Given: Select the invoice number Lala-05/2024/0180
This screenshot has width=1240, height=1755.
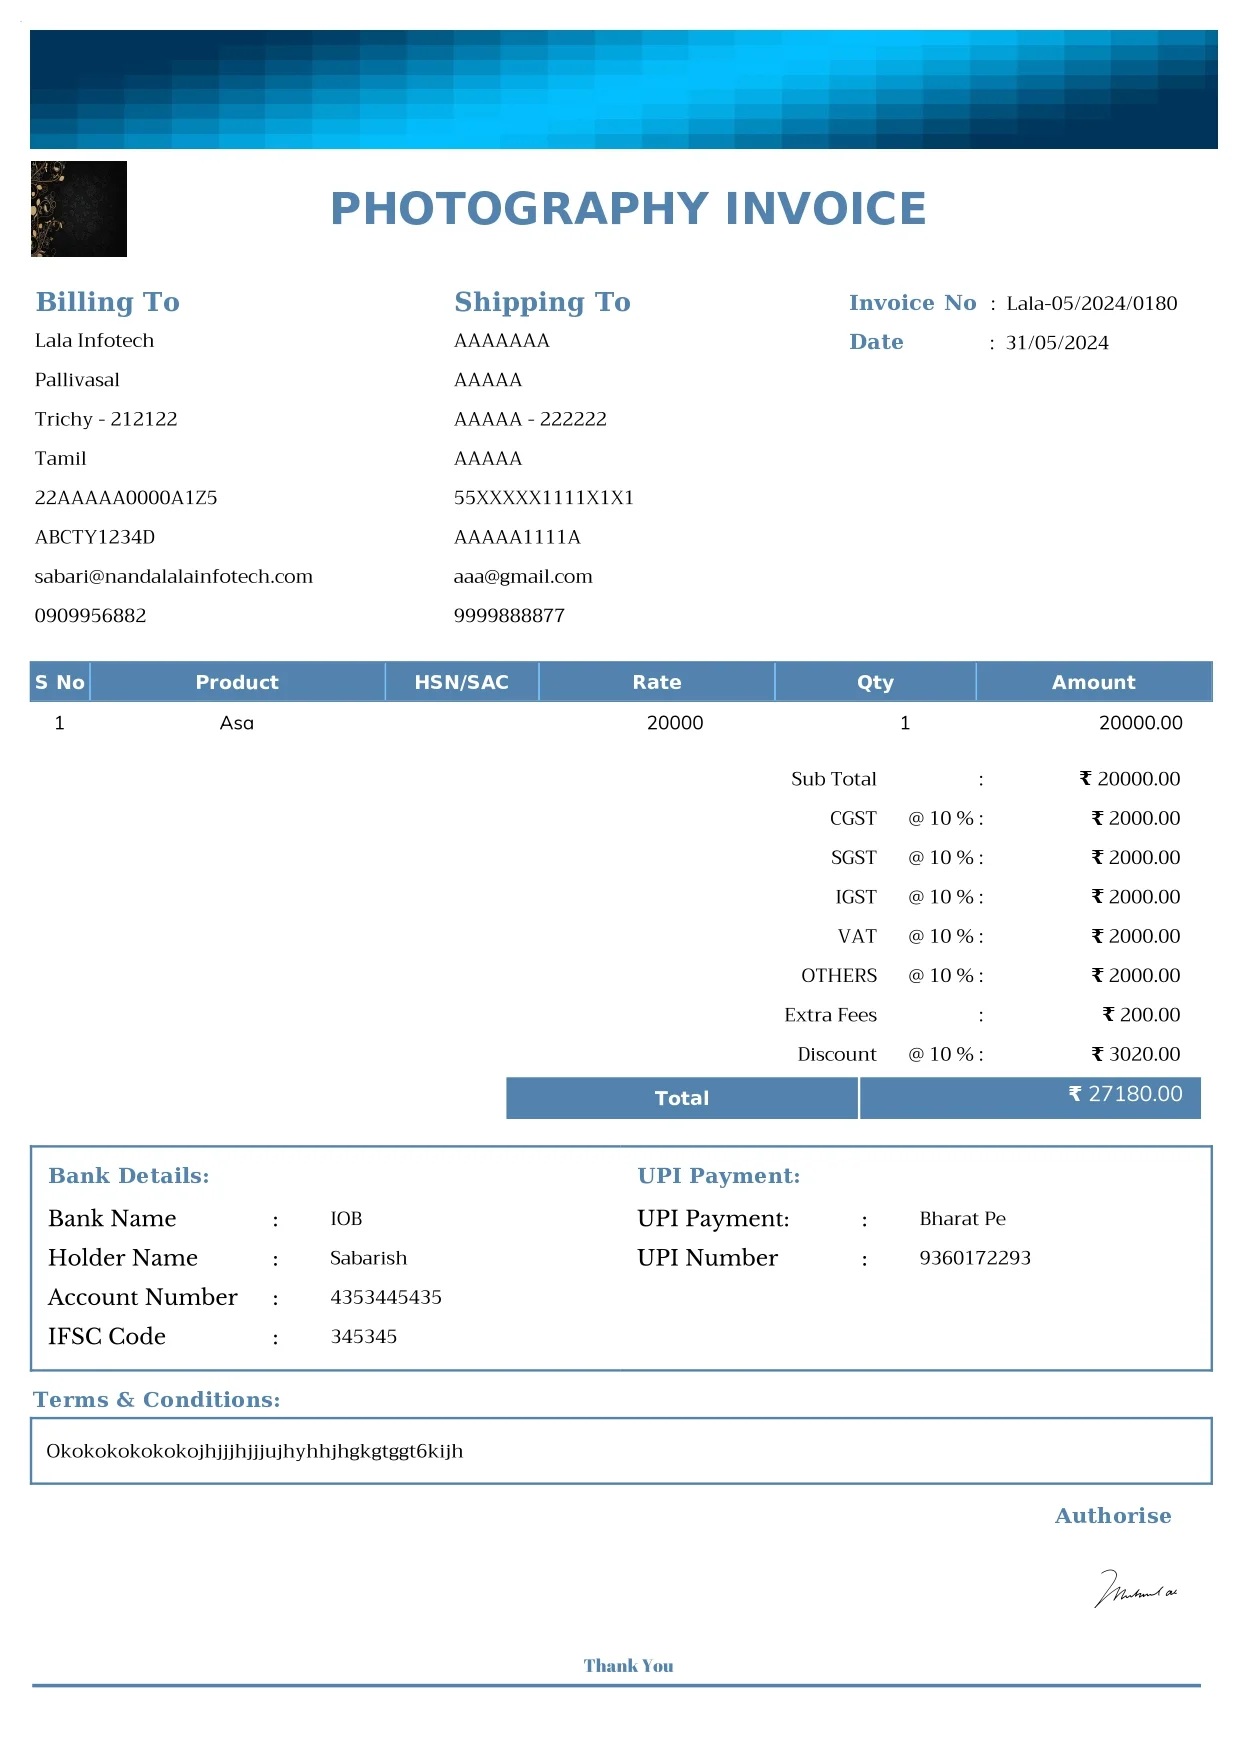Looking at the screenshot, I should click(x=1091, y=303).
